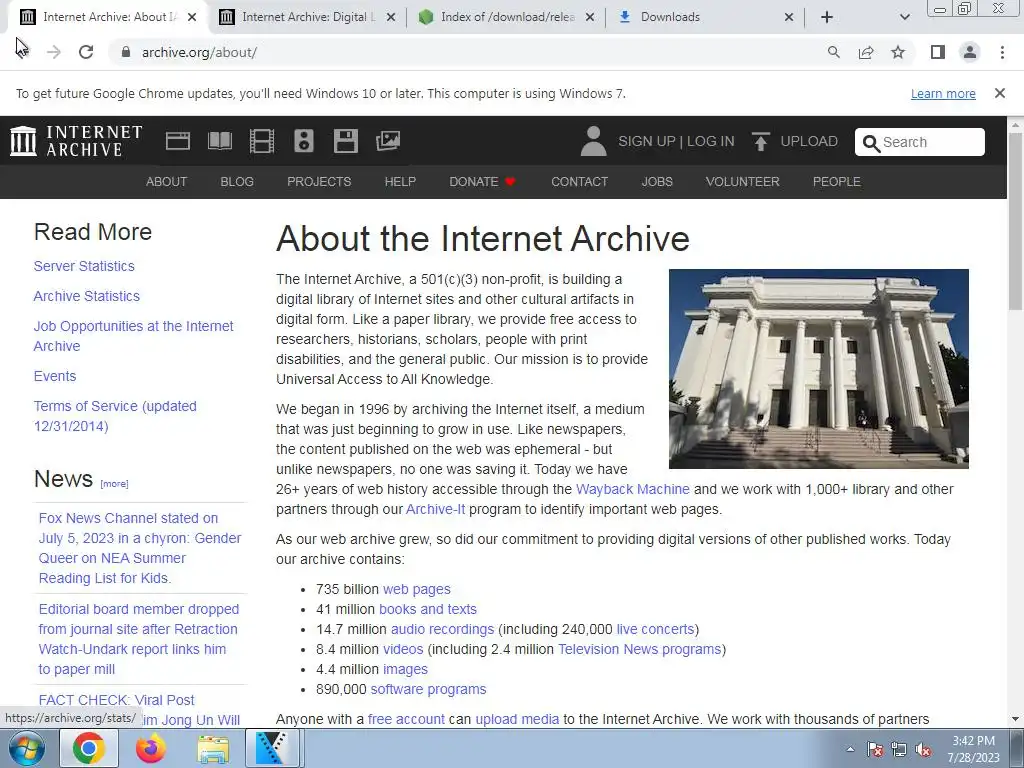Show hidden tray icons arrow
Viewport: 1024px width, 768px height.
click(x=850, y=750)
